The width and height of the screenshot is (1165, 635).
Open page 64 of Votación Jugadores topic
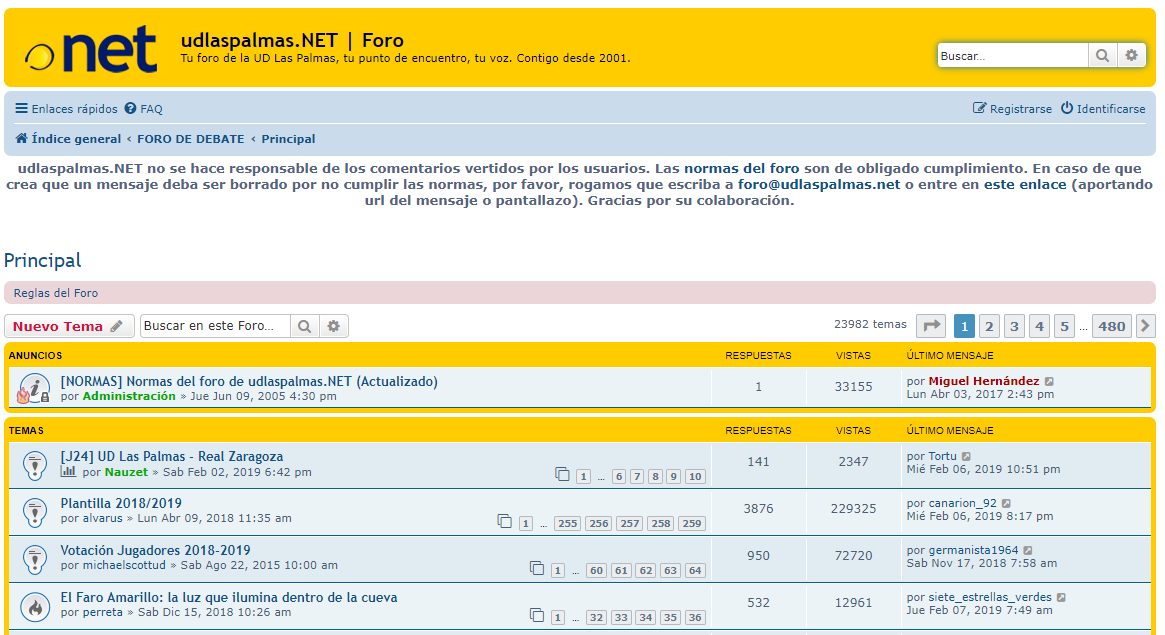695,570
